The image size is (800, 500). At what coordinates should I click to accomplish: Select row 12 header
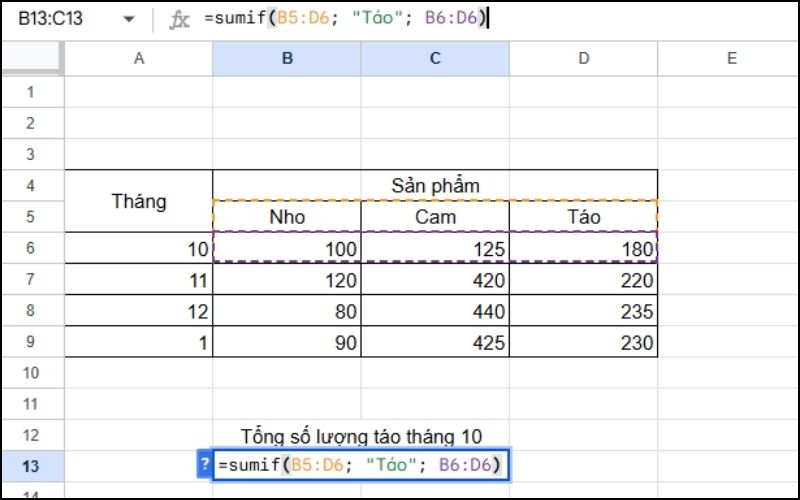[x=31, y=435]
